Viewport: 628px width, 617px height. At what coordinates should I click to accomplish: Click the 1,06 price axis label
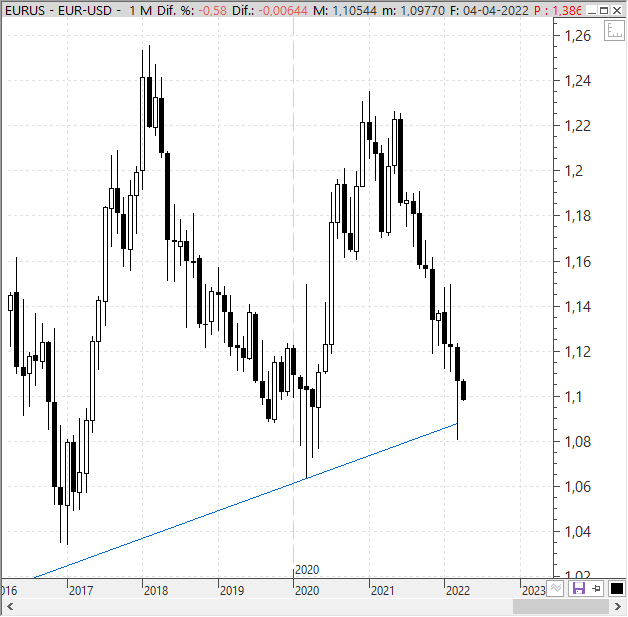578,487
